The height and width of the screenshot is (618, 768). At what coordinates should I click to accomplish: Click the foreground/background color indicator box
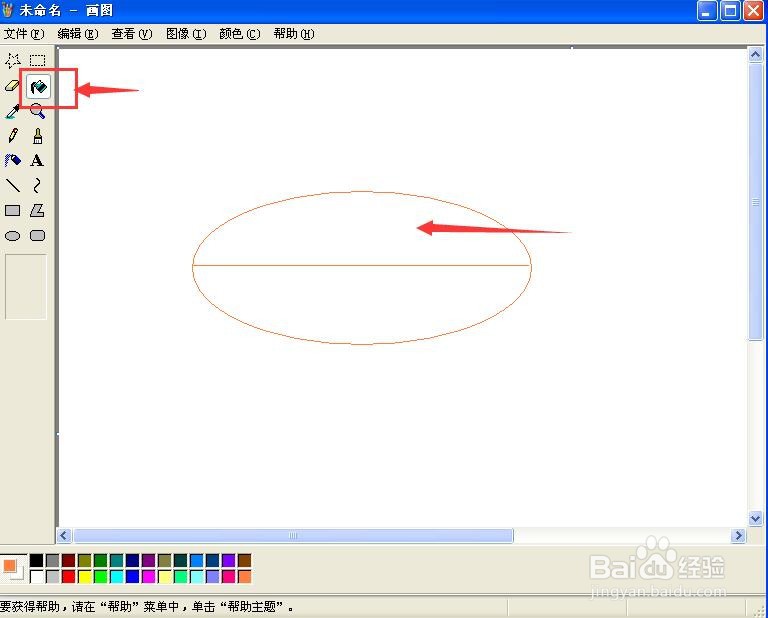[x=14, y=569]
